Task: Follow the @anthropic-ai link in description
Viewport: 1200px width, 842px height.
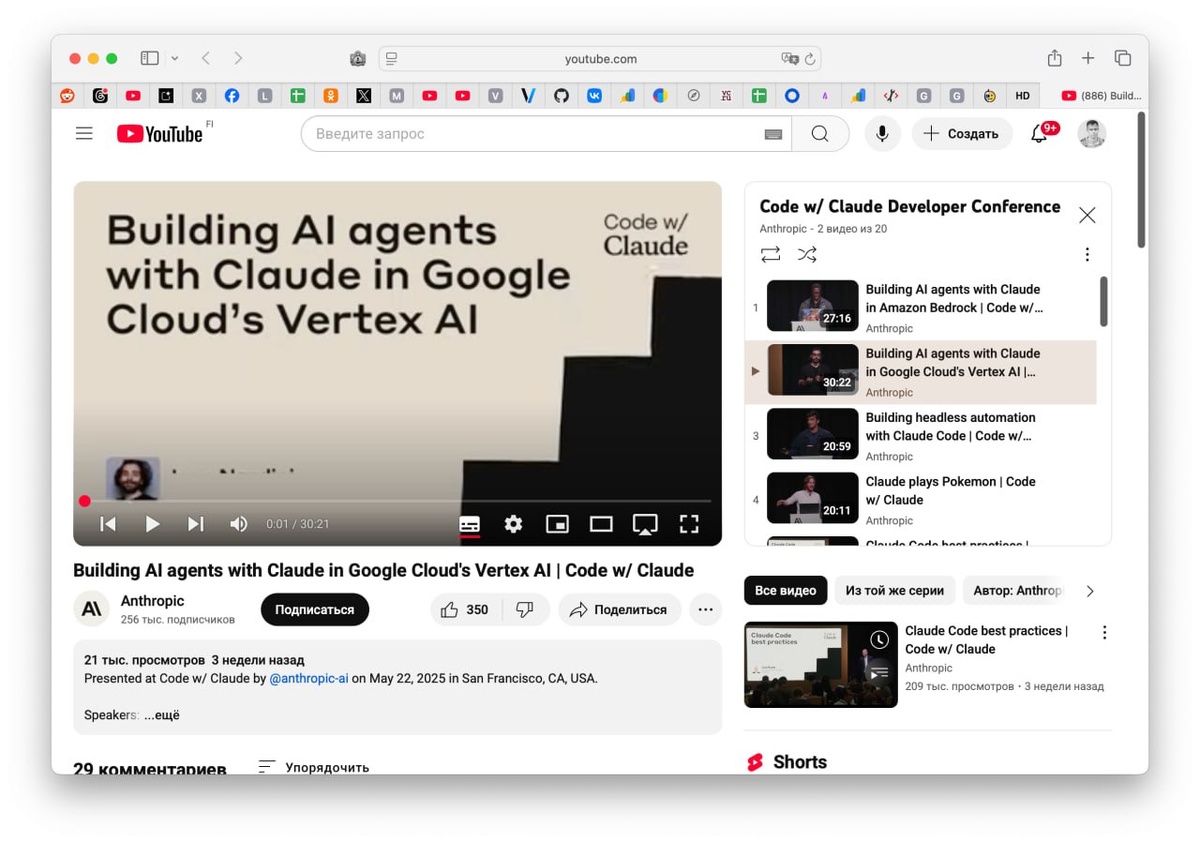Action: coord(309,678)
